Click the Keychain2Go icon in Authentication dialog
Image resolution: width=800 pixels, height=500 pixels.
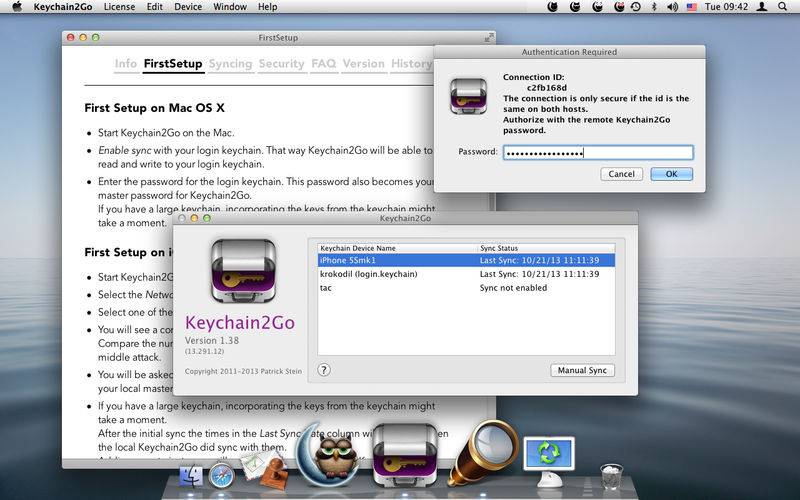pos(468,96)
